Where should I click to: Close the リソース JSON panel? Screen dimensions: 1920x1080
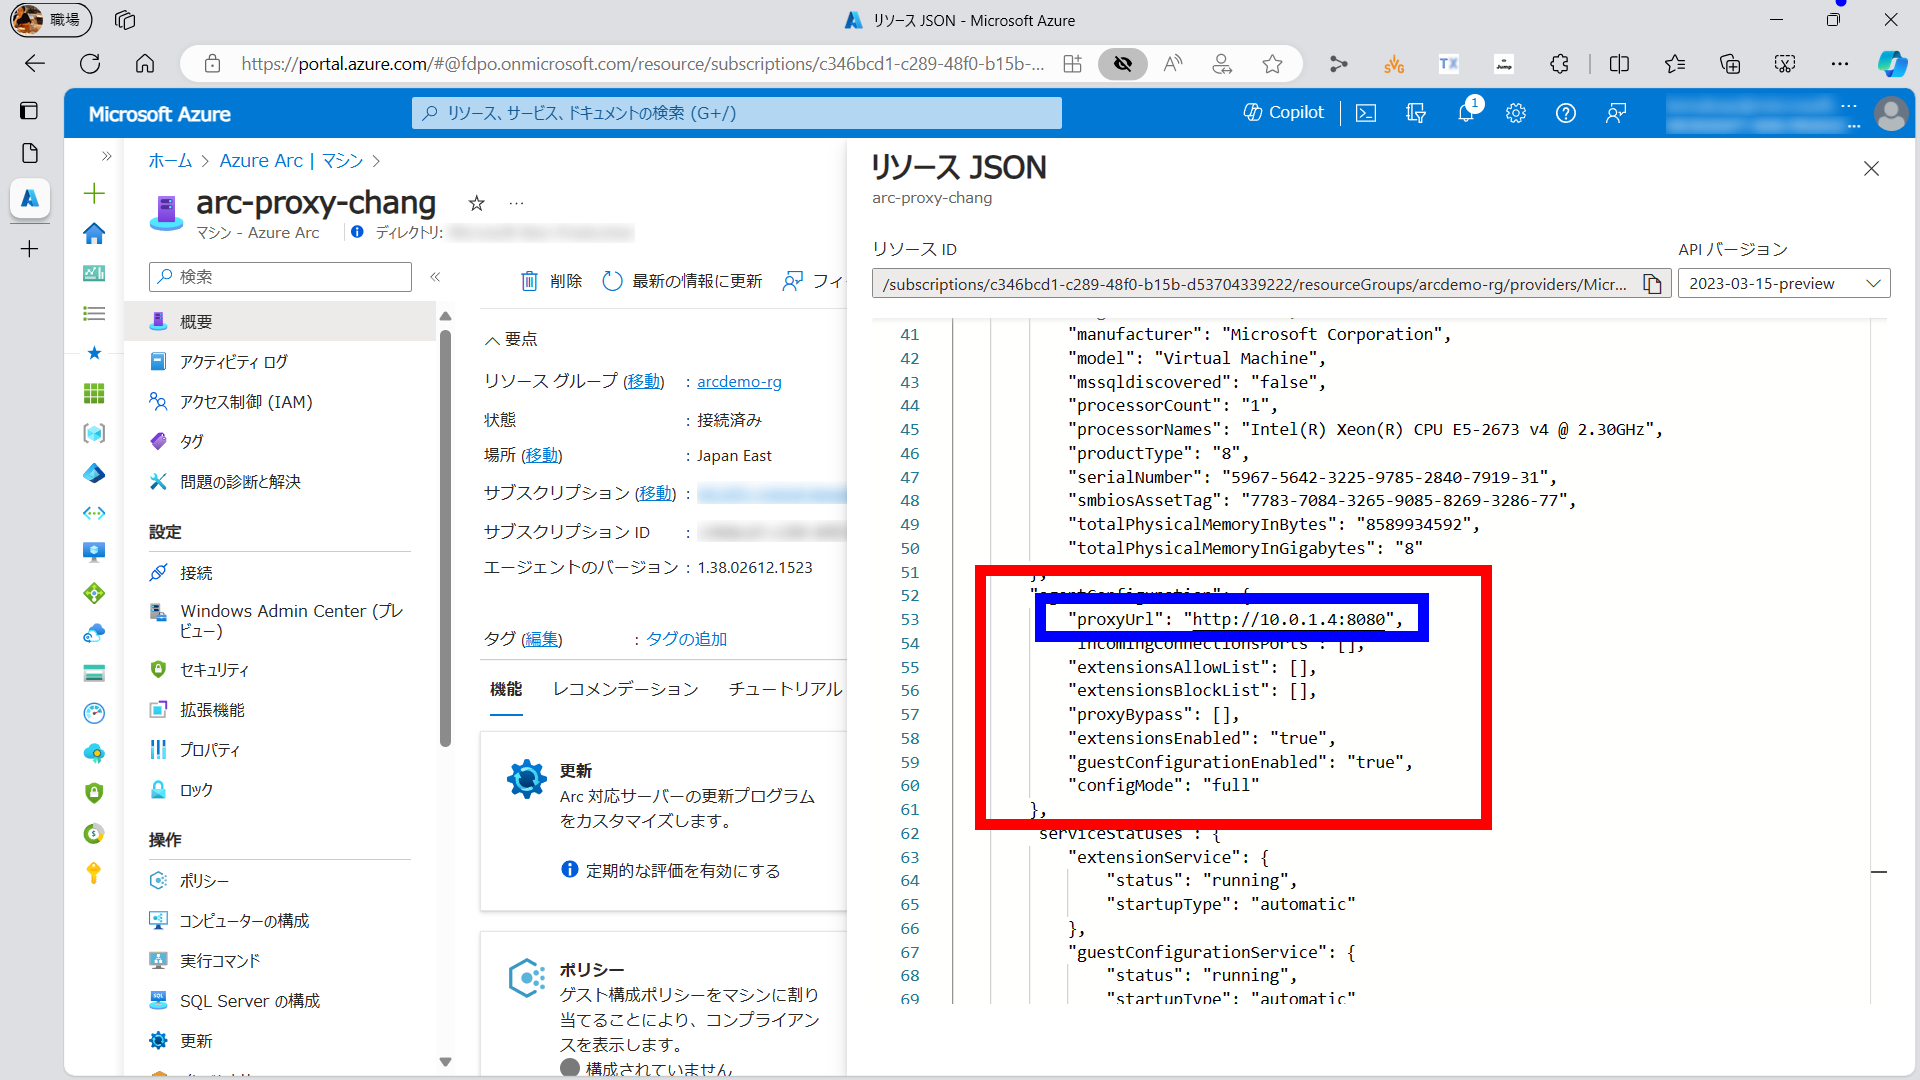1871,169
